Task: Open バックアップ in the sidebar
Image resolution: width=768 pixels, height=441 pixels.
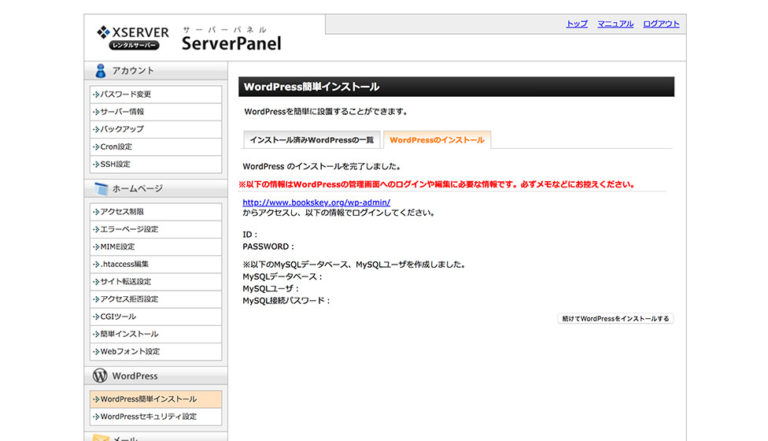Action: pos(156,129)
